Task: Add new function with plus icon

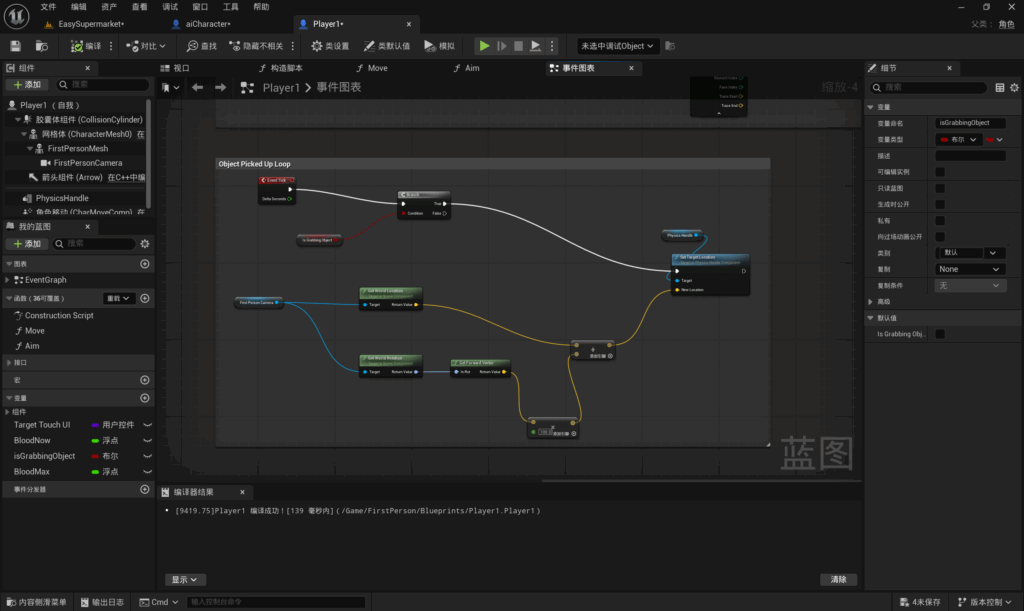Action: (145, 298)
